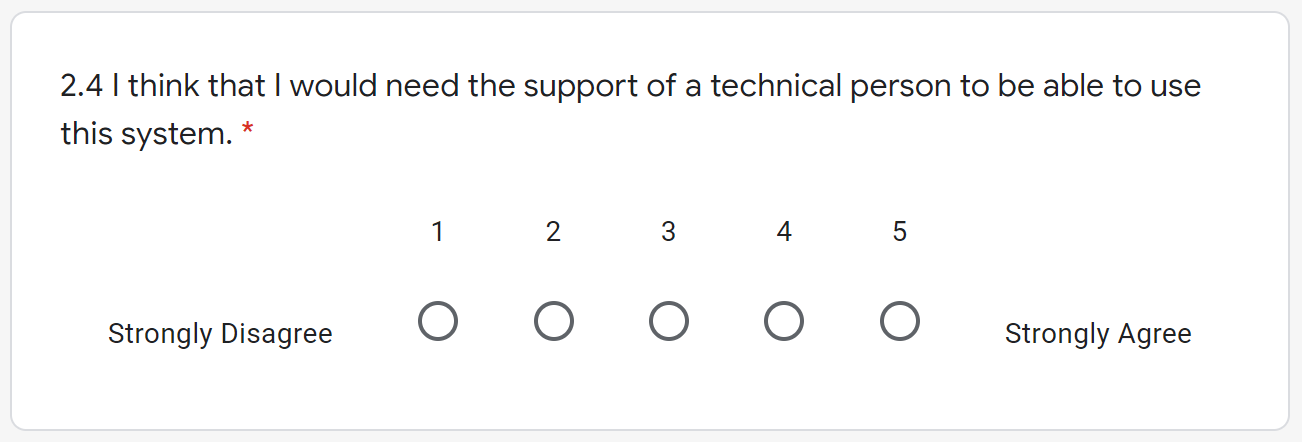This screenshot has height=442, width=1302.
Task: Choose rating 5 radio button
Action: point(900,322)
